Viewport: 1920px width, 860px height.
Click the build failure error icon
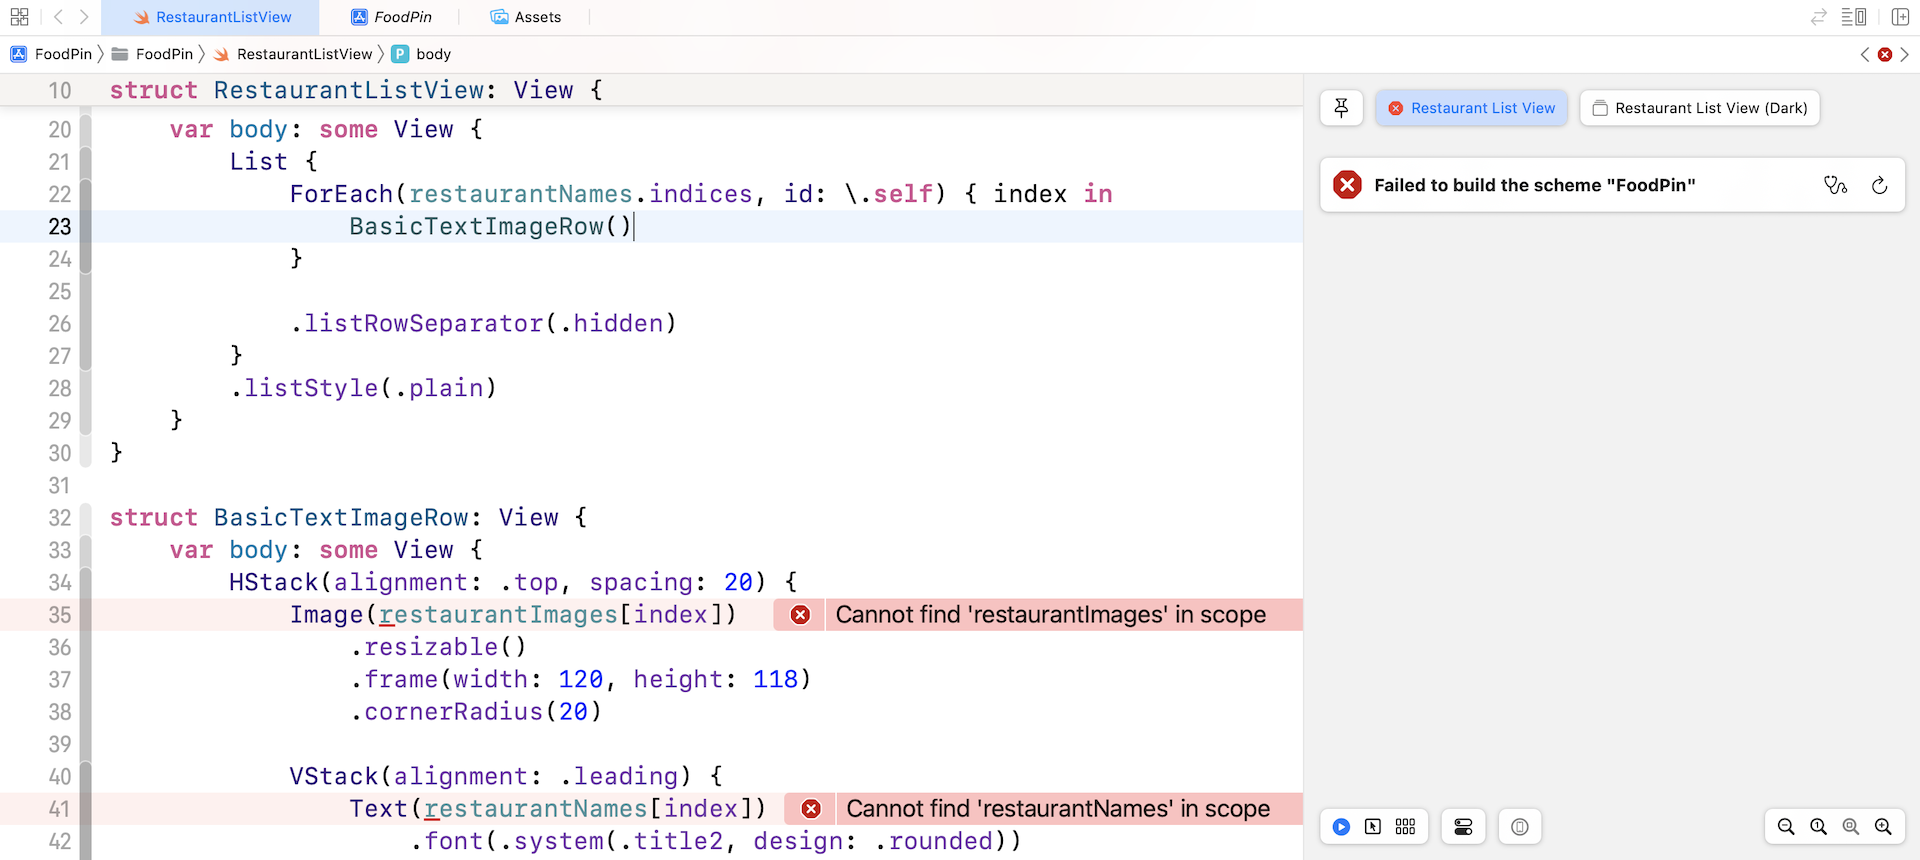tap(1348, 185)
